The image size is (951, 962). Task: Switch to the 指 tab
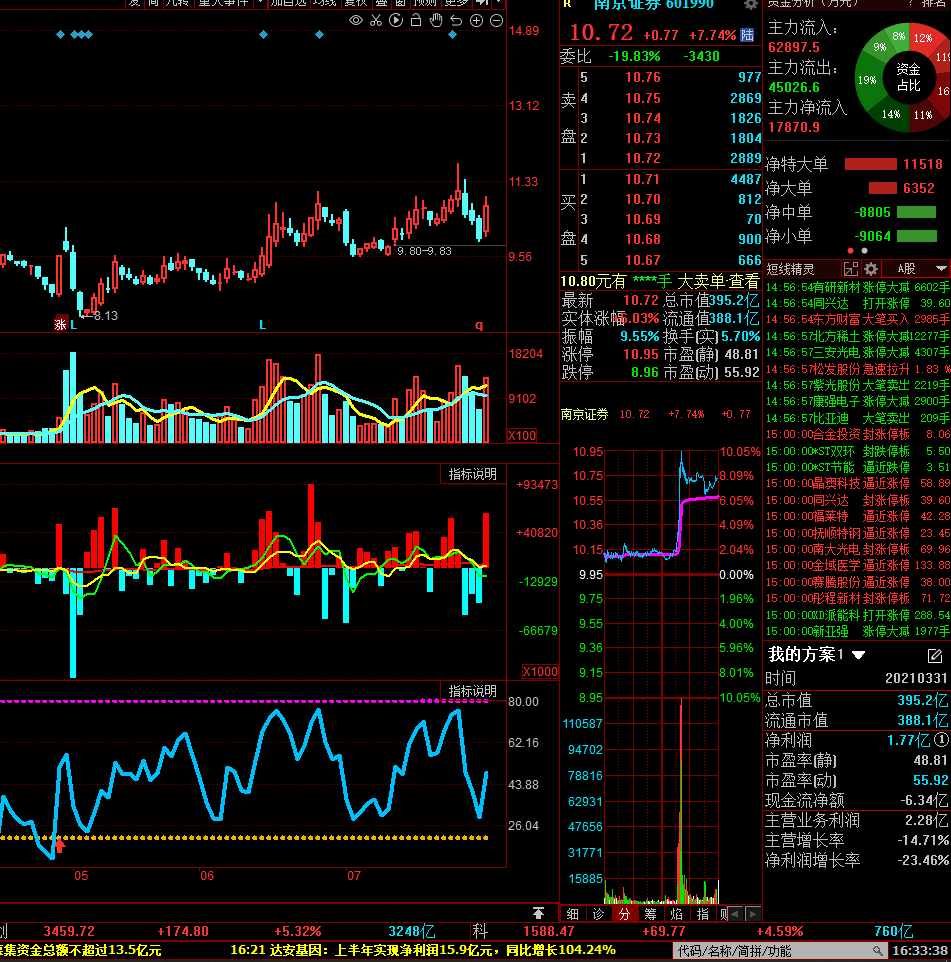pos(703,914)
